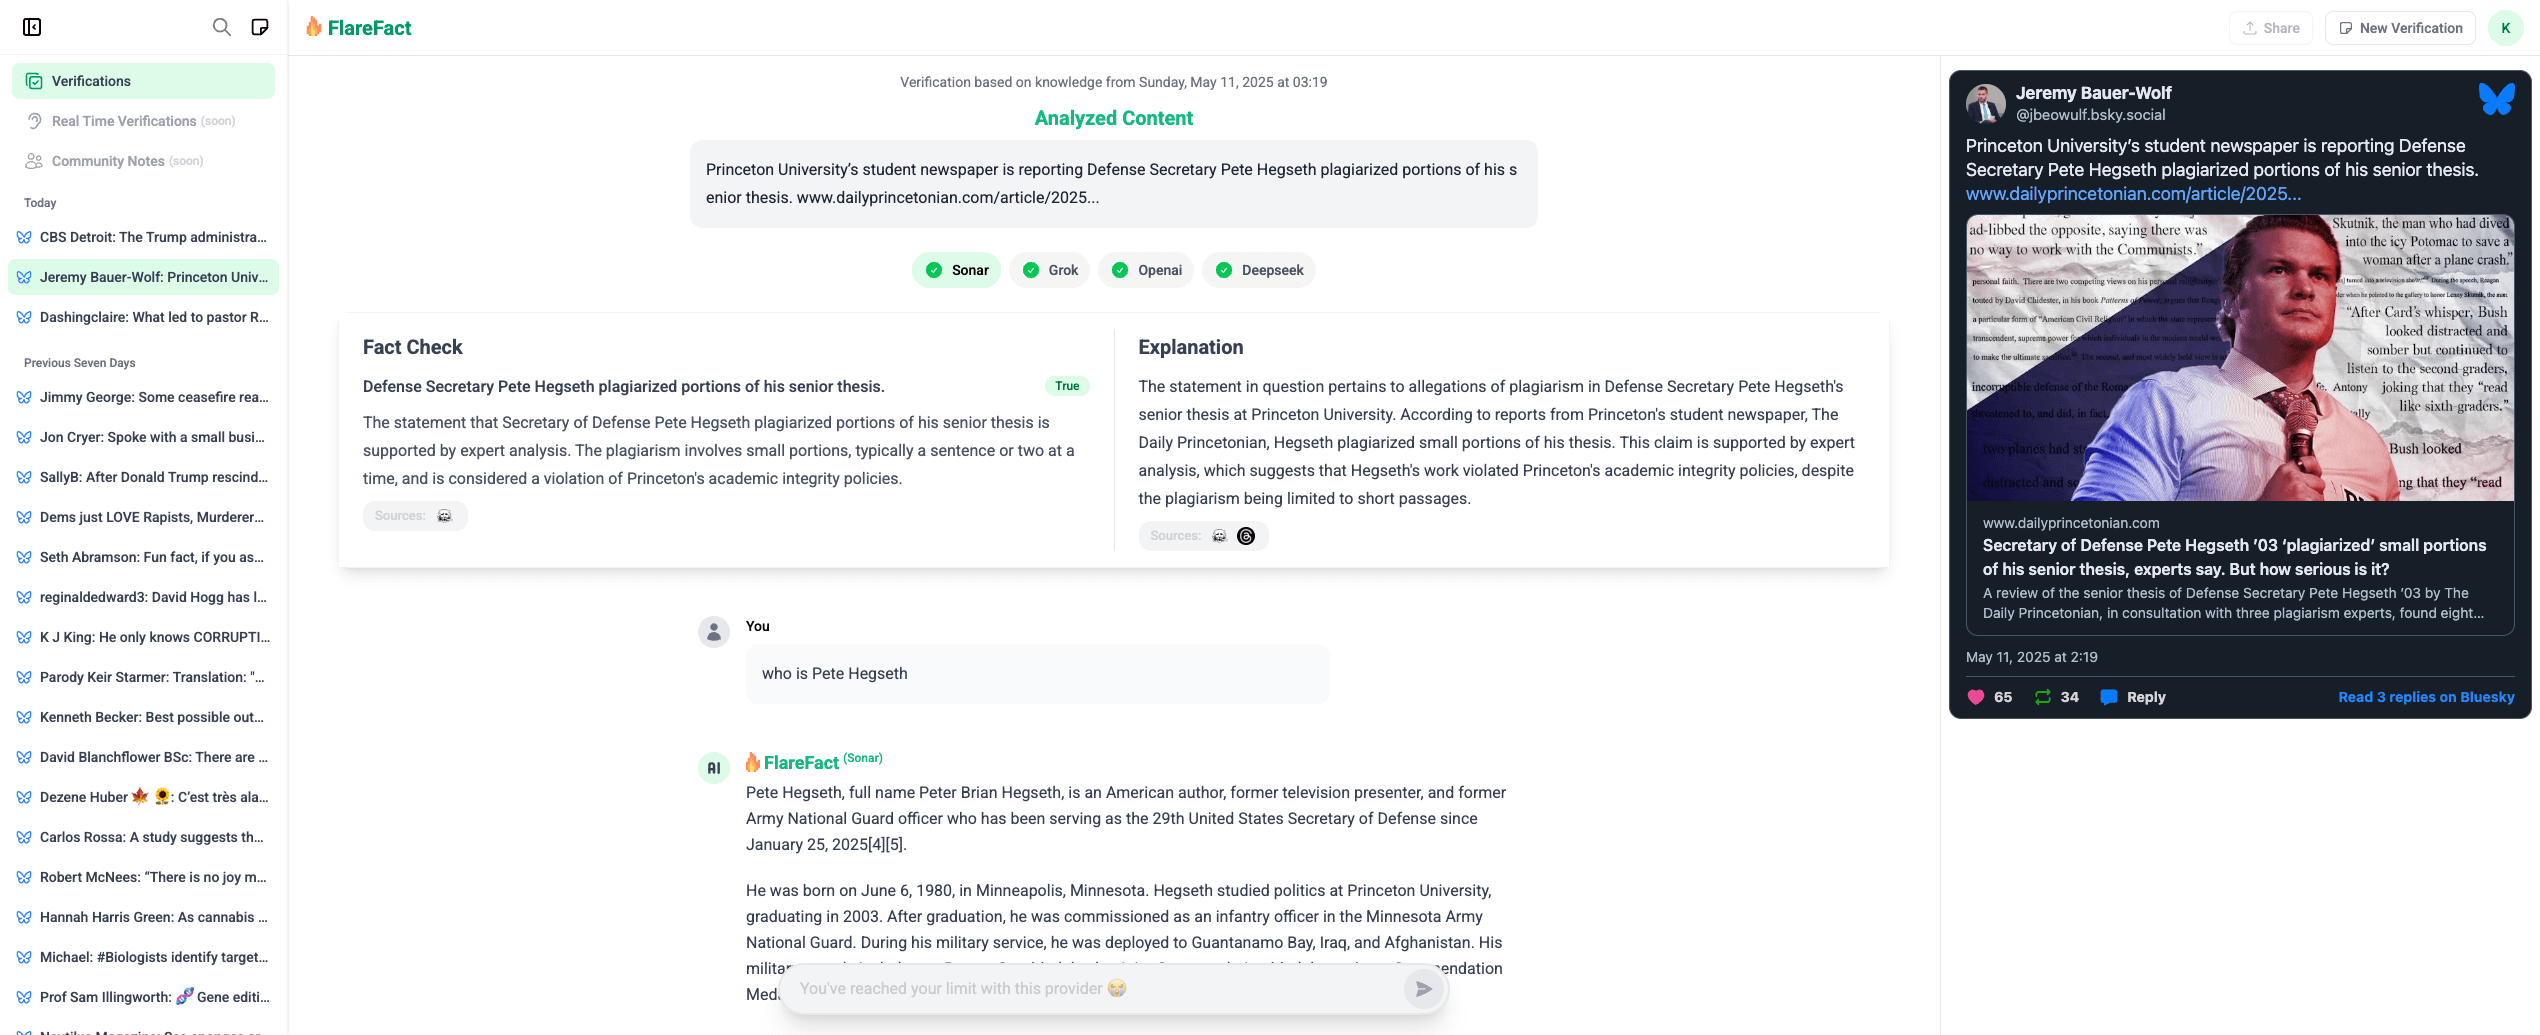Click the New Verification button

click(2400, 28)
